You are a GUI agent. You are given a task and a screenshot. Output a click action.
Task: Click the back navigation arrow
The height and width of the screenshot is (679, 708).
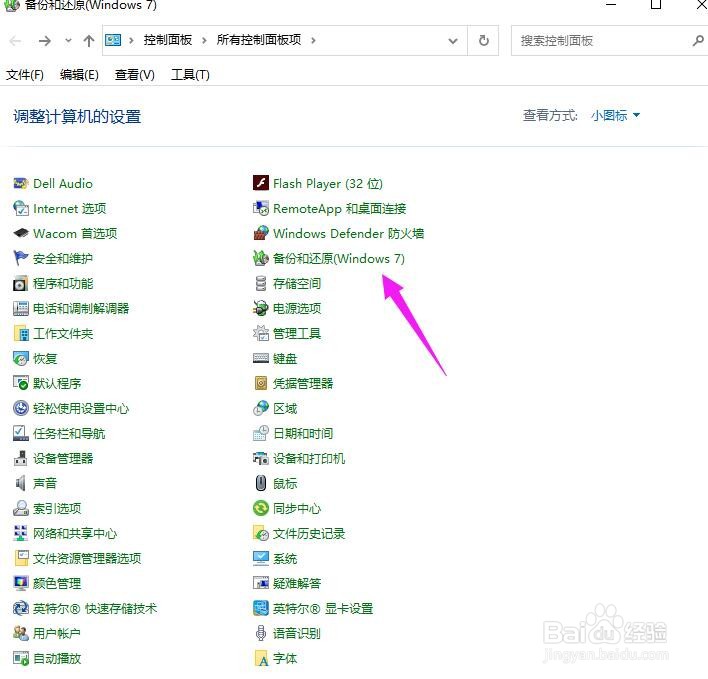[x=15, y=41]
